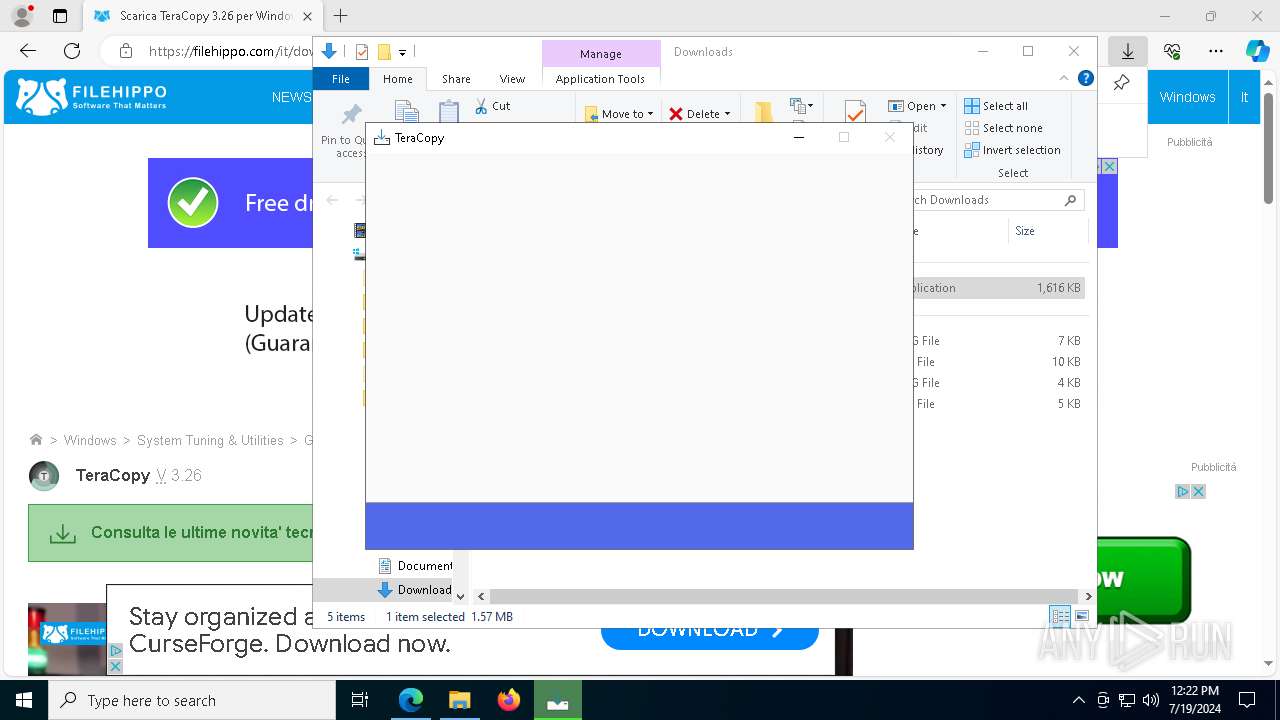Click the FileHippo logo
The width and height of the screenshot is (1280, 720).
[92, 97]
